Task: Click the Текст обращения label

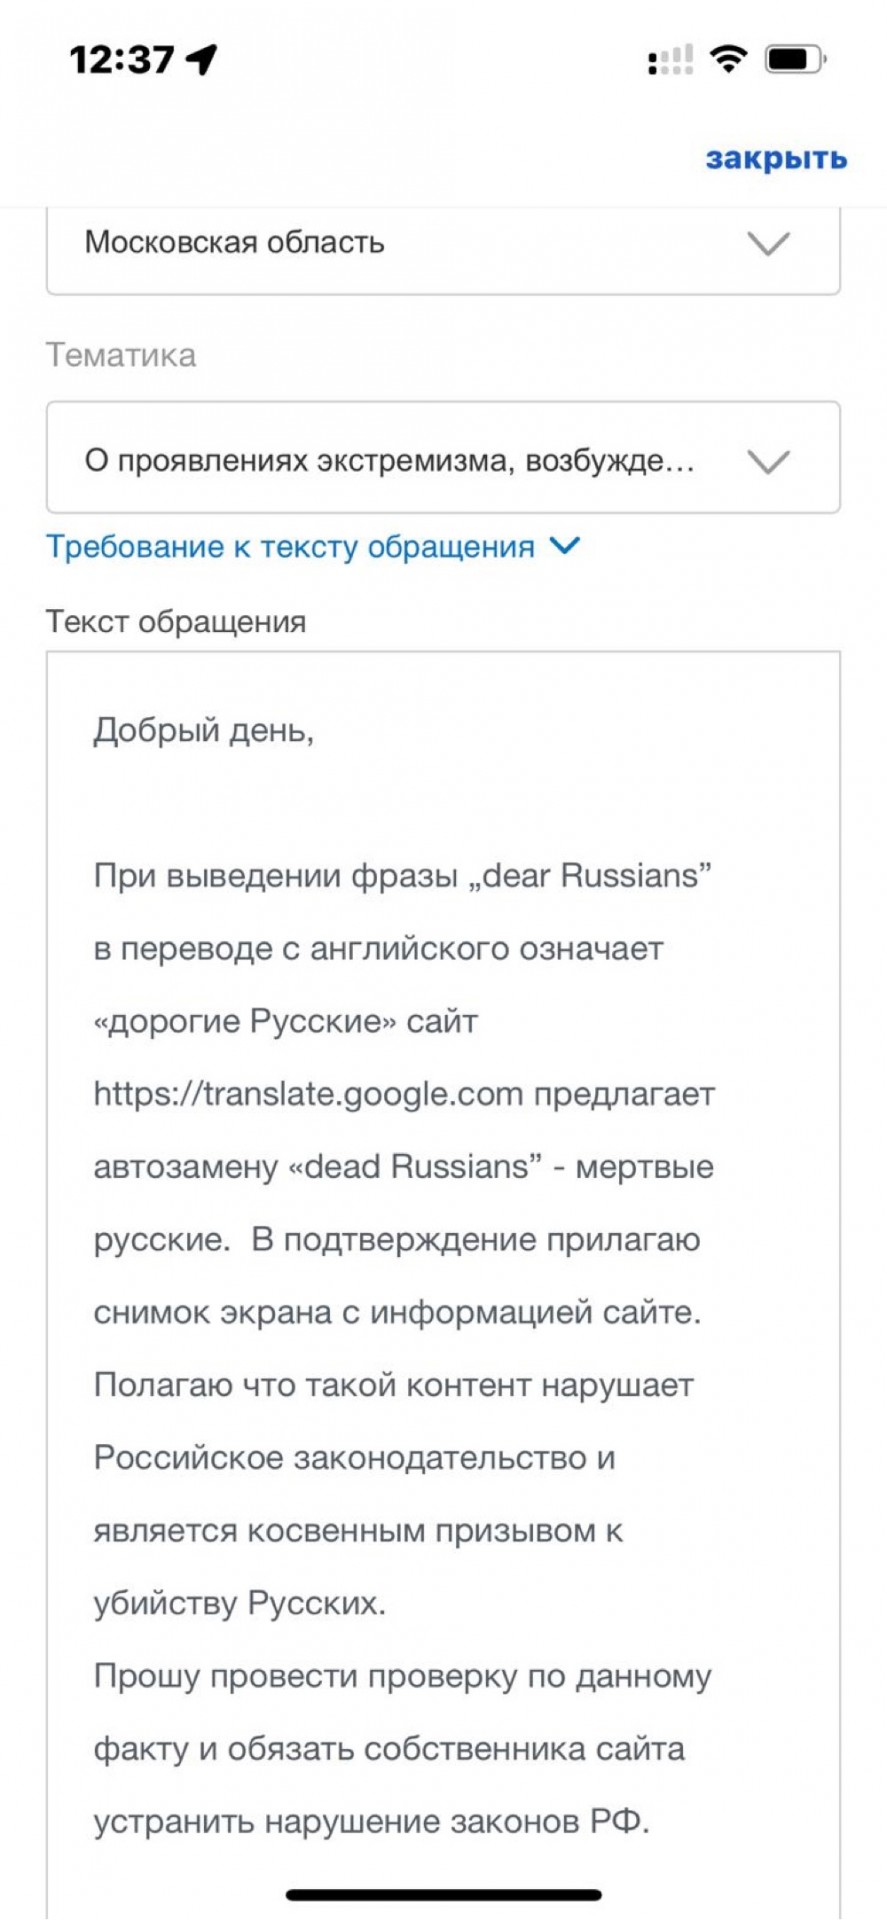Action: pos(176,622)
